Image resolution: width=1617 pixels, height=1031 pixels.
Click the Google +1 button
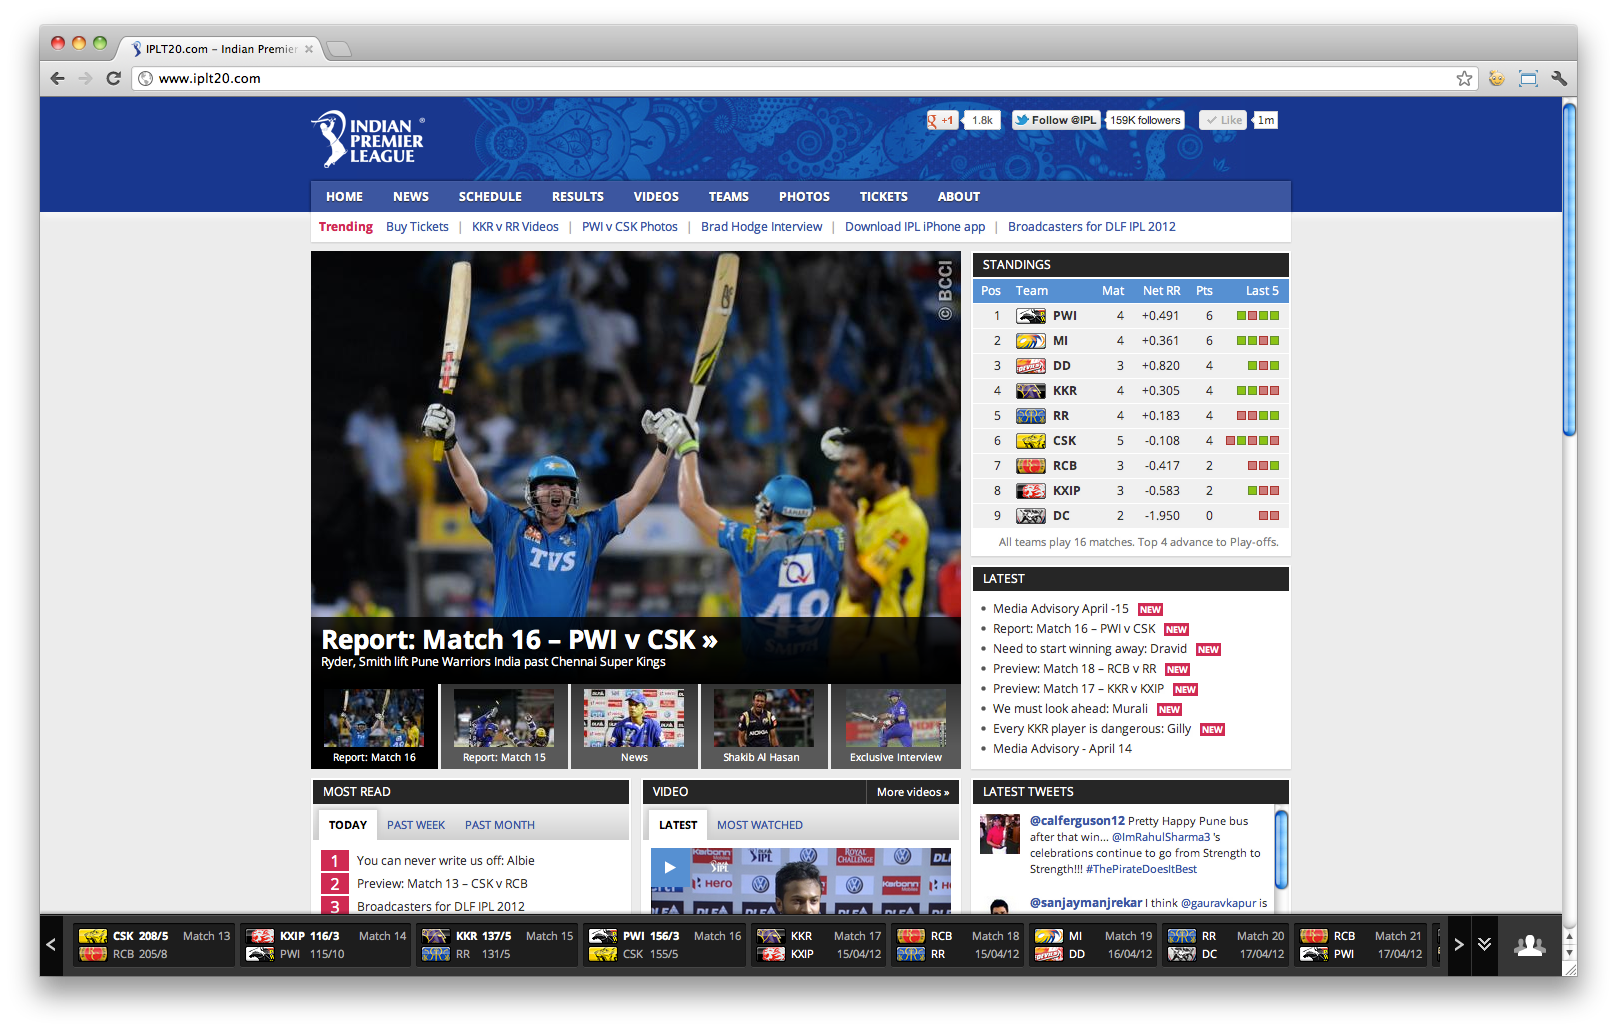point(943,120)
